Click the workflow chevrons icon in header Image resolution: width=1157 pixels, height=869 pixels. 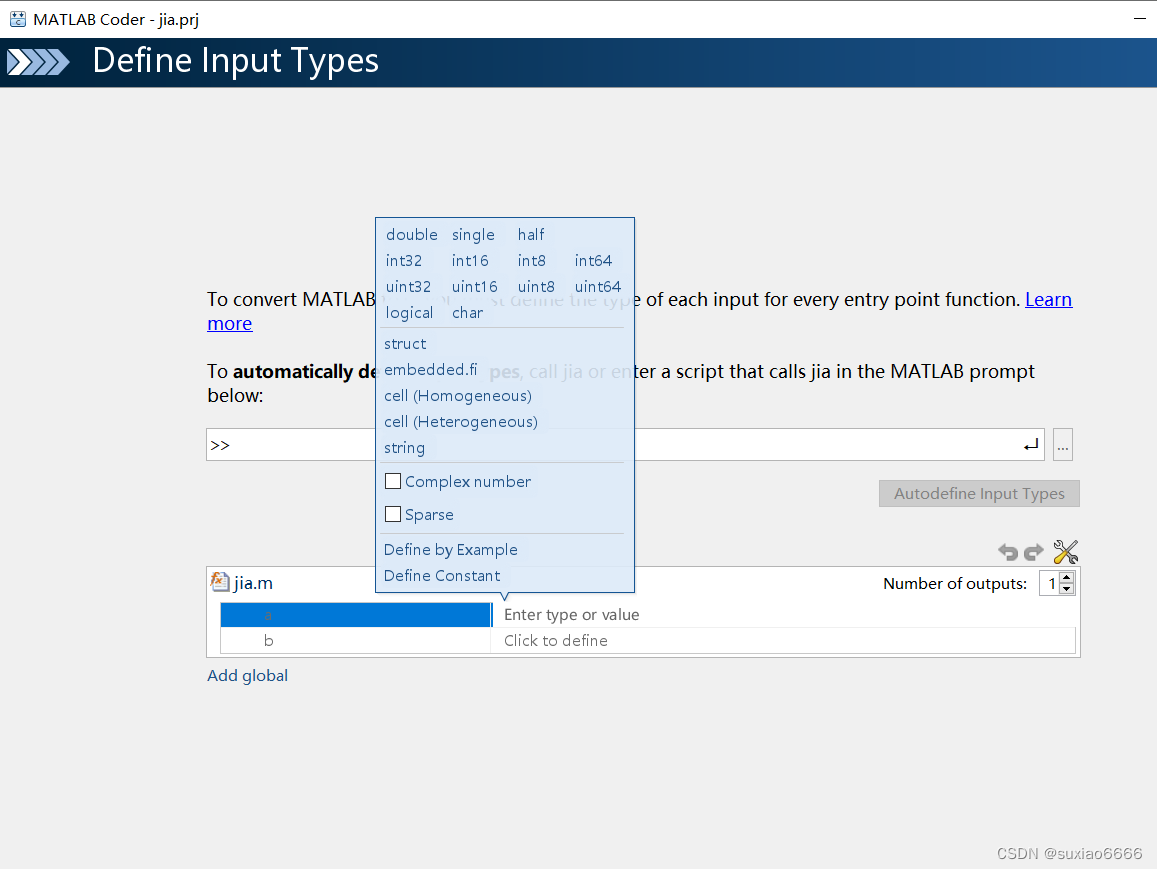coord(38,62)
